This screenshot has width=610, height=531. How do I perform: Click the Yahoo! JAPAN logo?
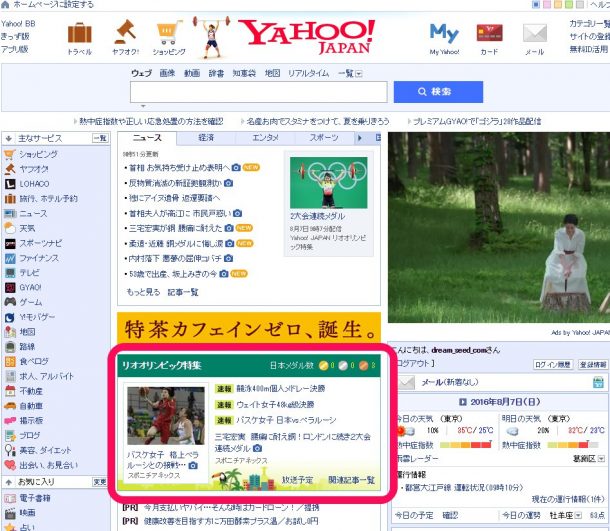tap(306, 37)
